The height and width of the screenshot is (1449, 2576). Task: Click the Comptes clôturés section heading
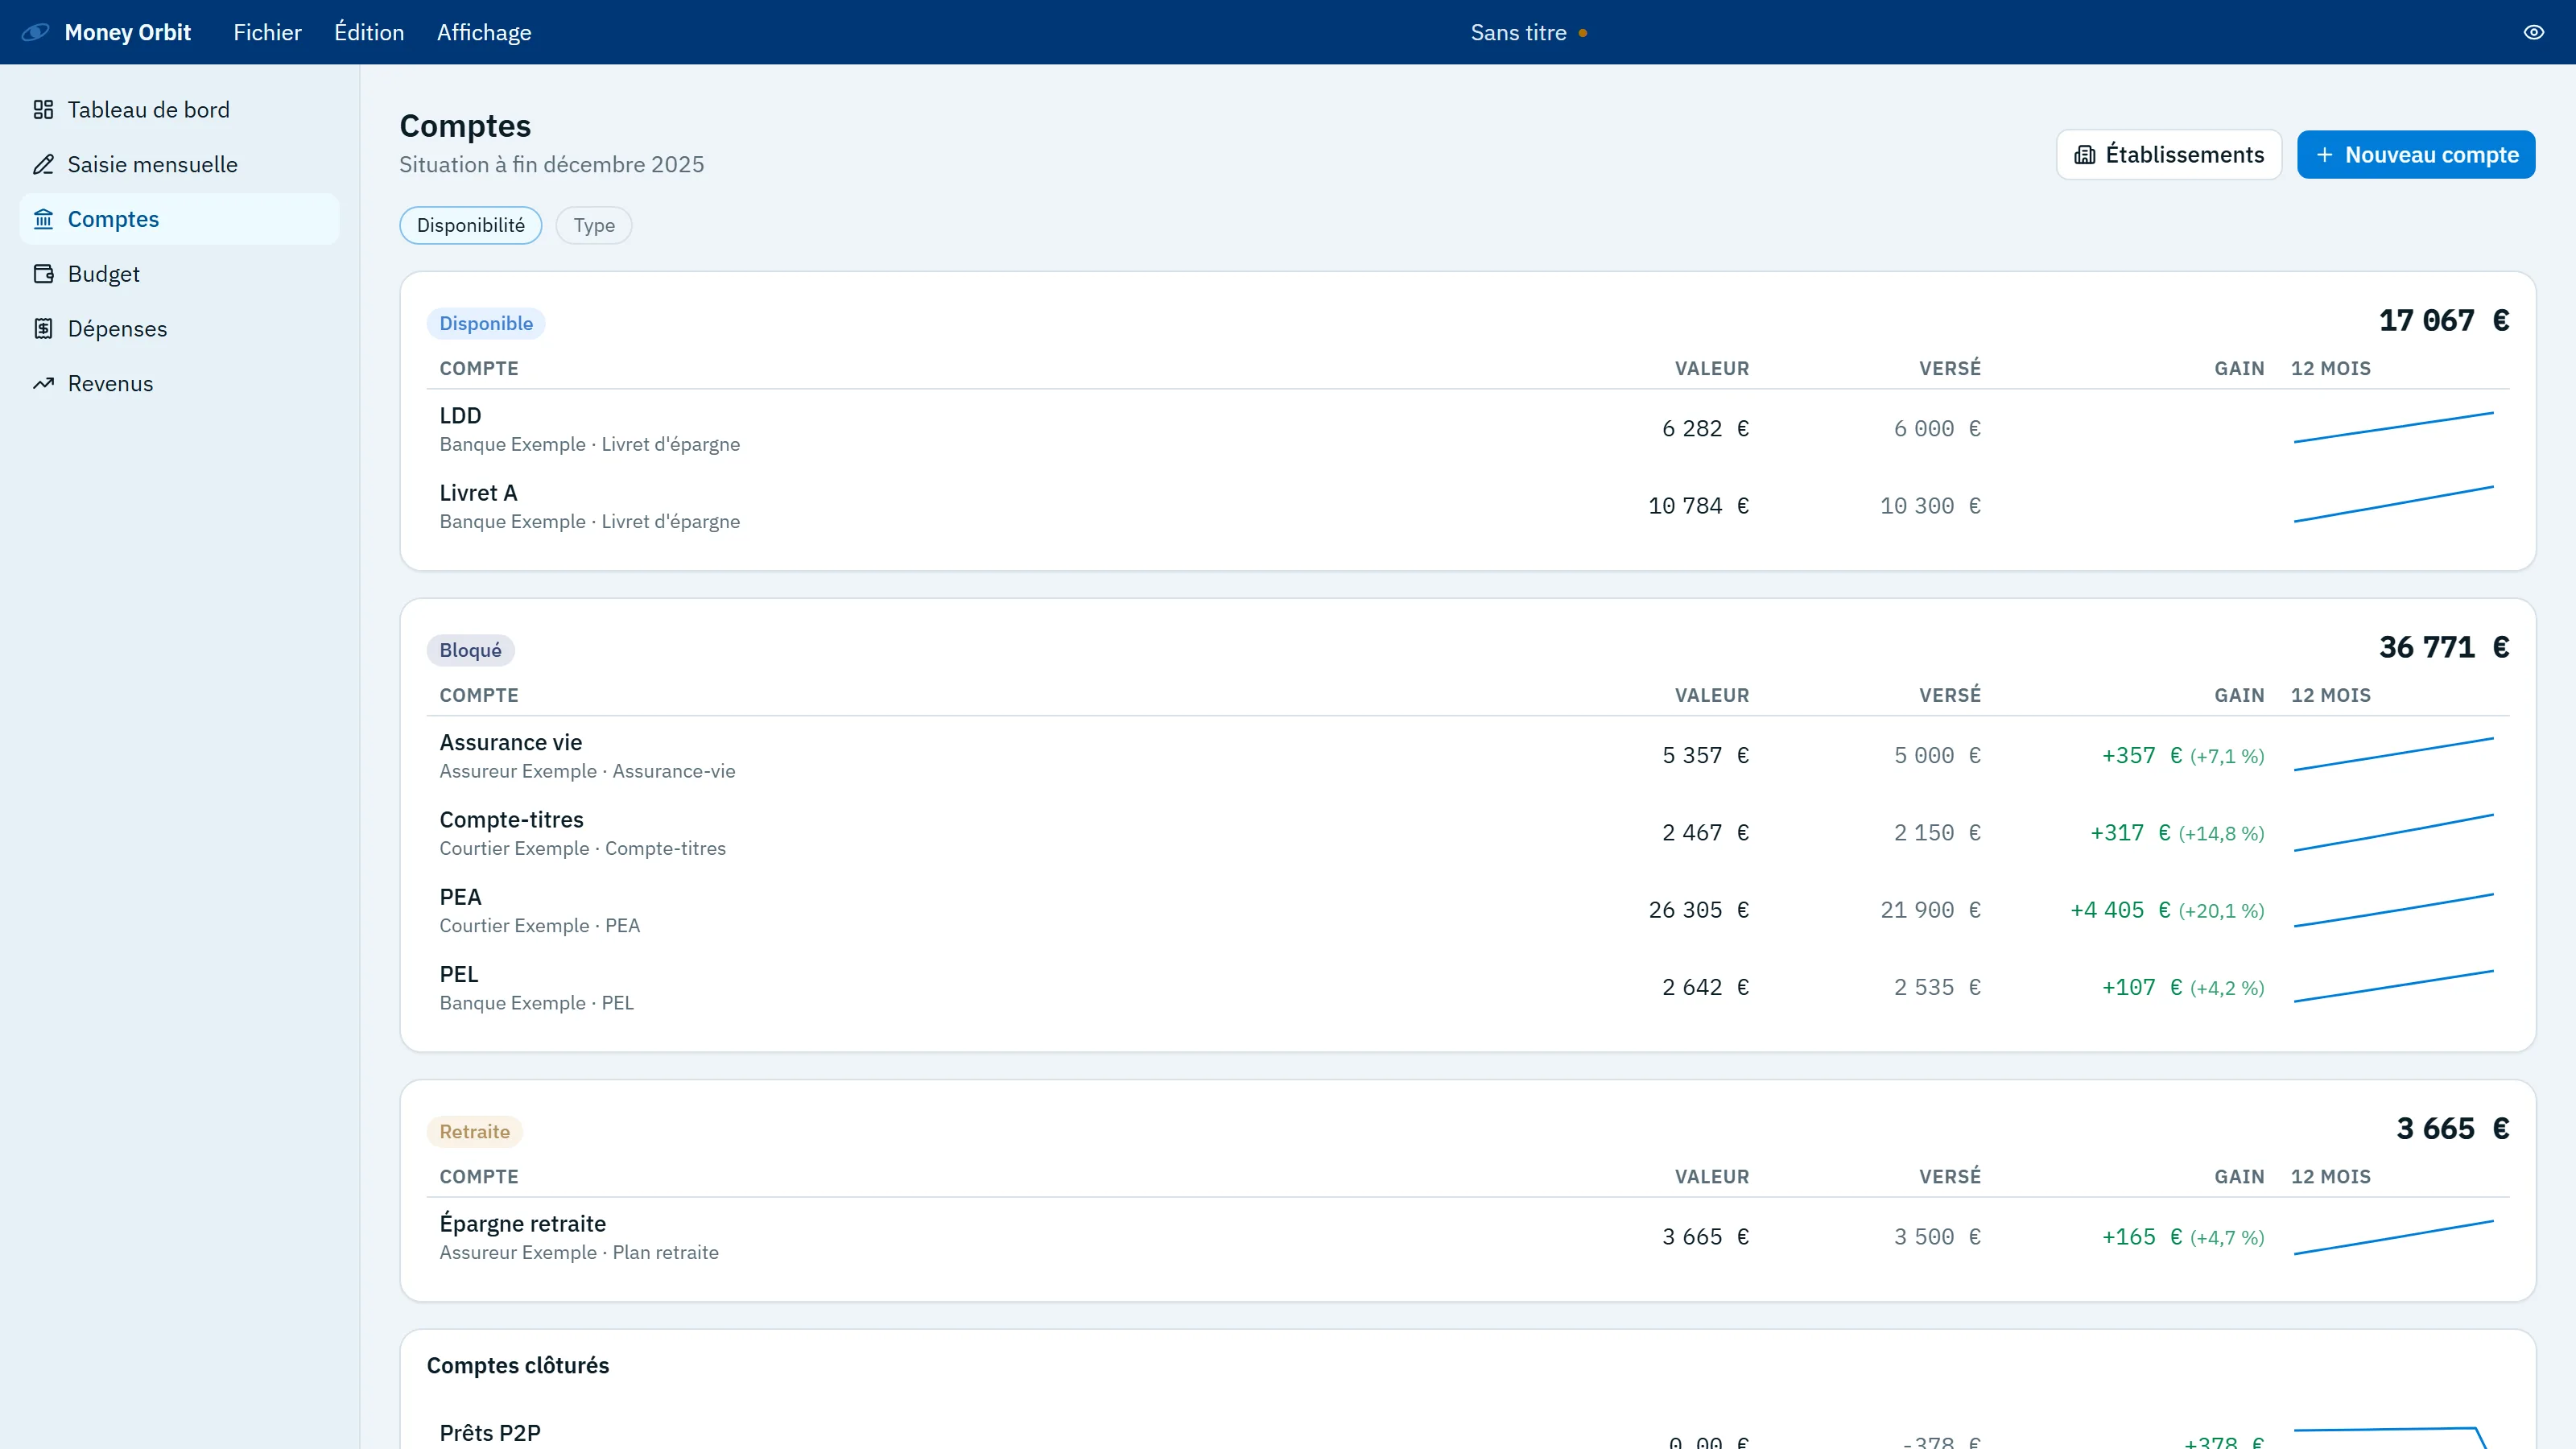click(517, 1365)
